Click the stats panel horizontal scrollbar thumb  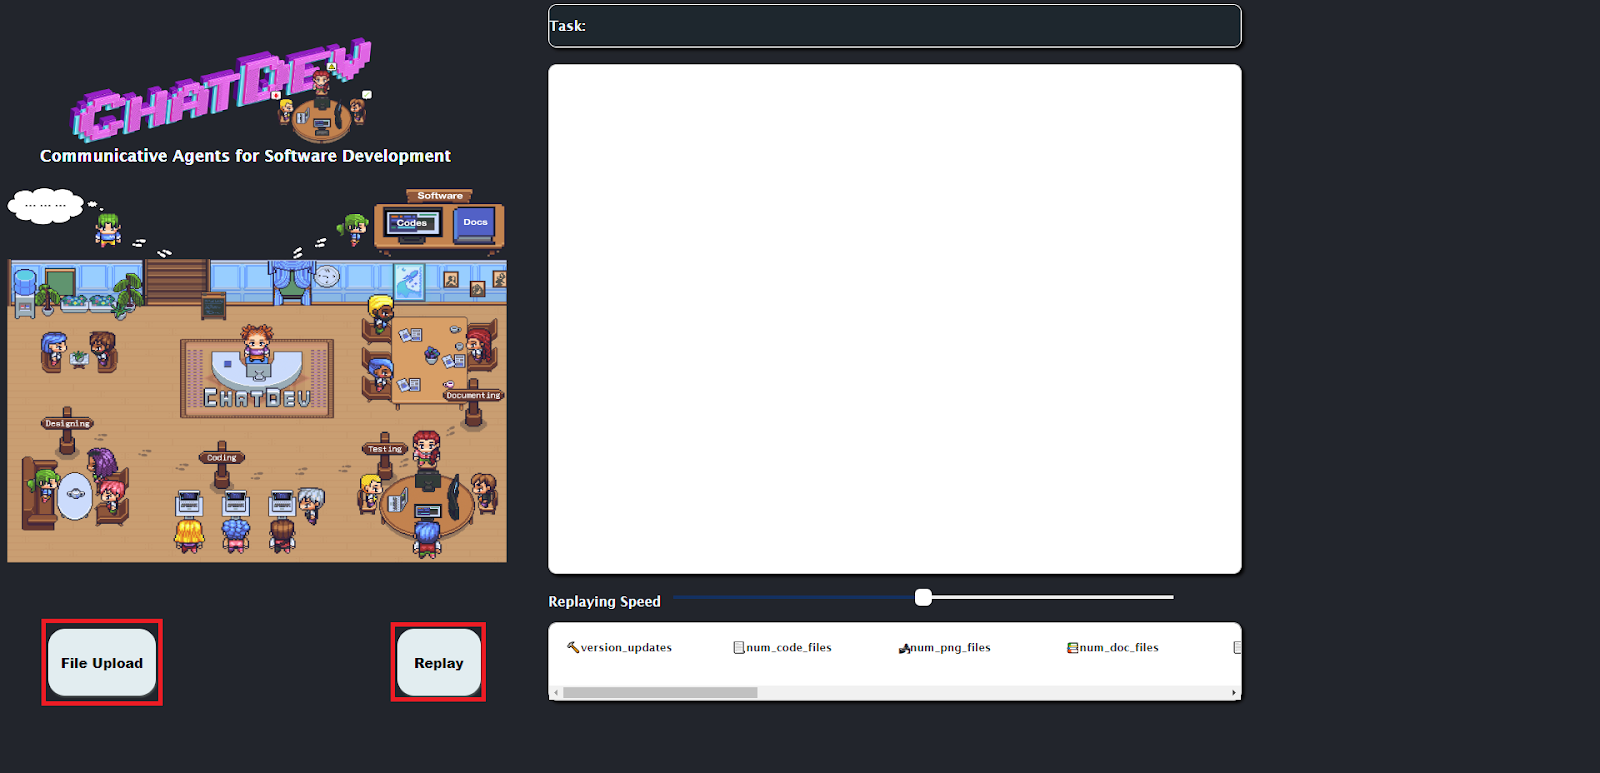coord(660,692)
